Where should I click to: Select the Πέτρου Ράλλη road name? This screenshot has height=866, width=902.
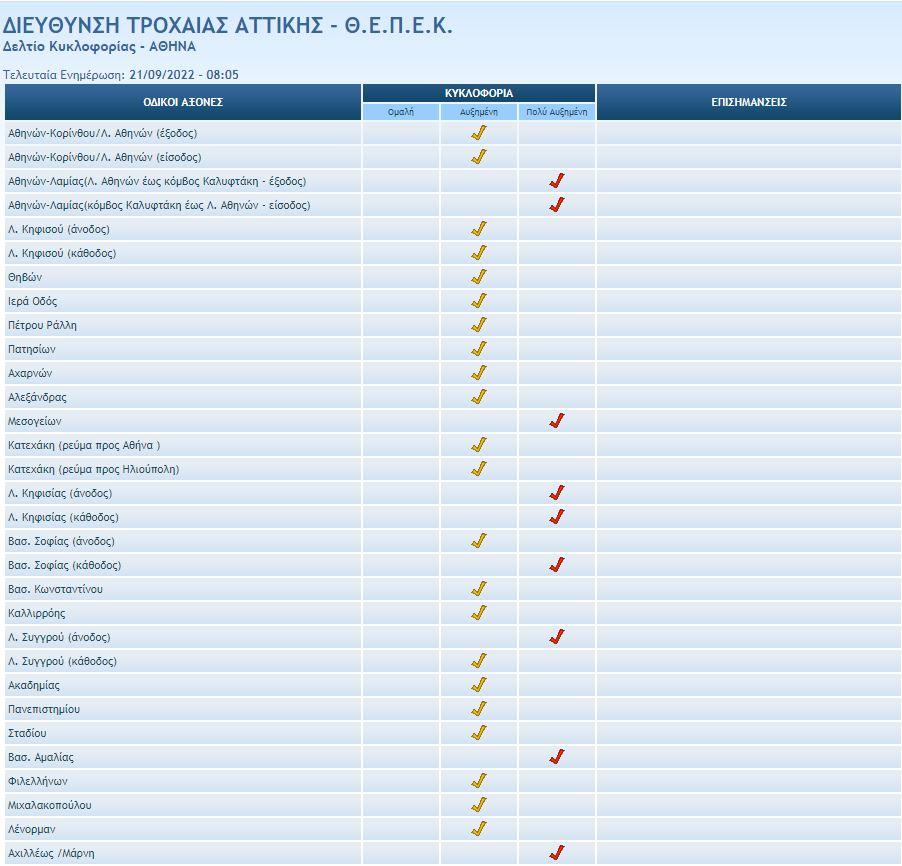click(x=42, y=325)
